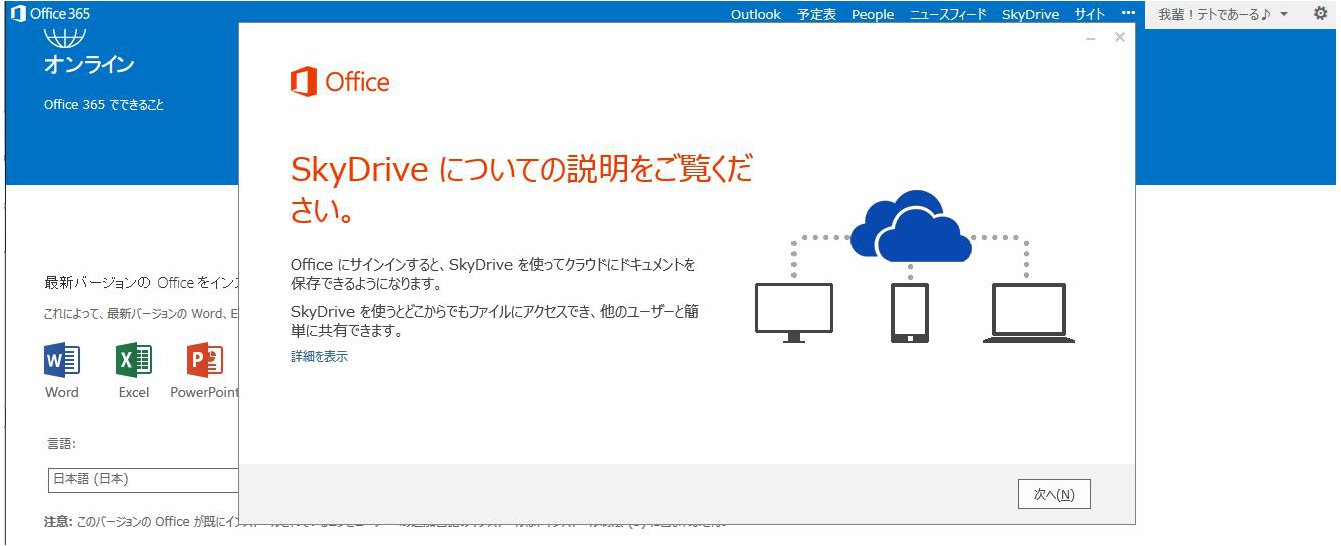Screen dimensions: 1341x546
Task: Minimize the Office setup dialog
Action: tap(1091, 38)
